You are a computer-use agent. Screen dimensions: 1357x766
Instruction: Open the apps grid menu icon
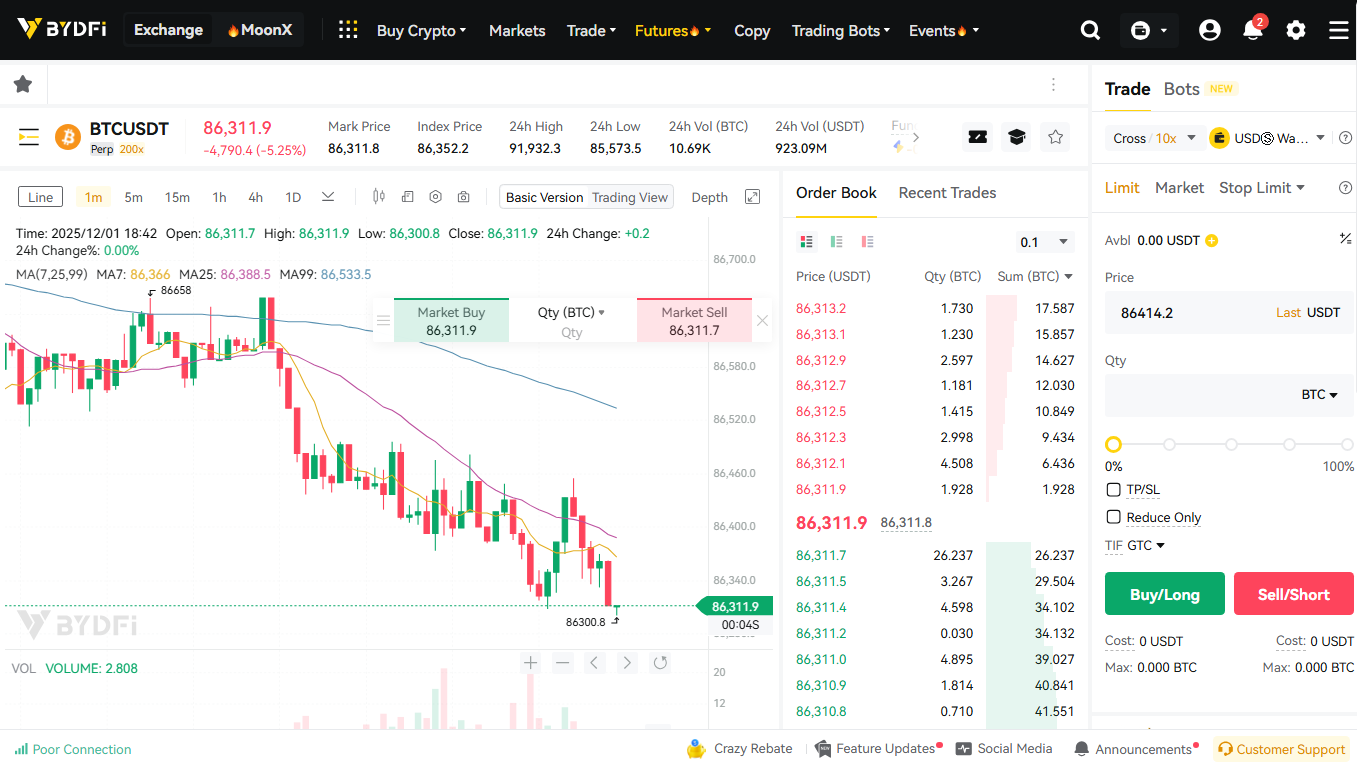click(347, 30)
